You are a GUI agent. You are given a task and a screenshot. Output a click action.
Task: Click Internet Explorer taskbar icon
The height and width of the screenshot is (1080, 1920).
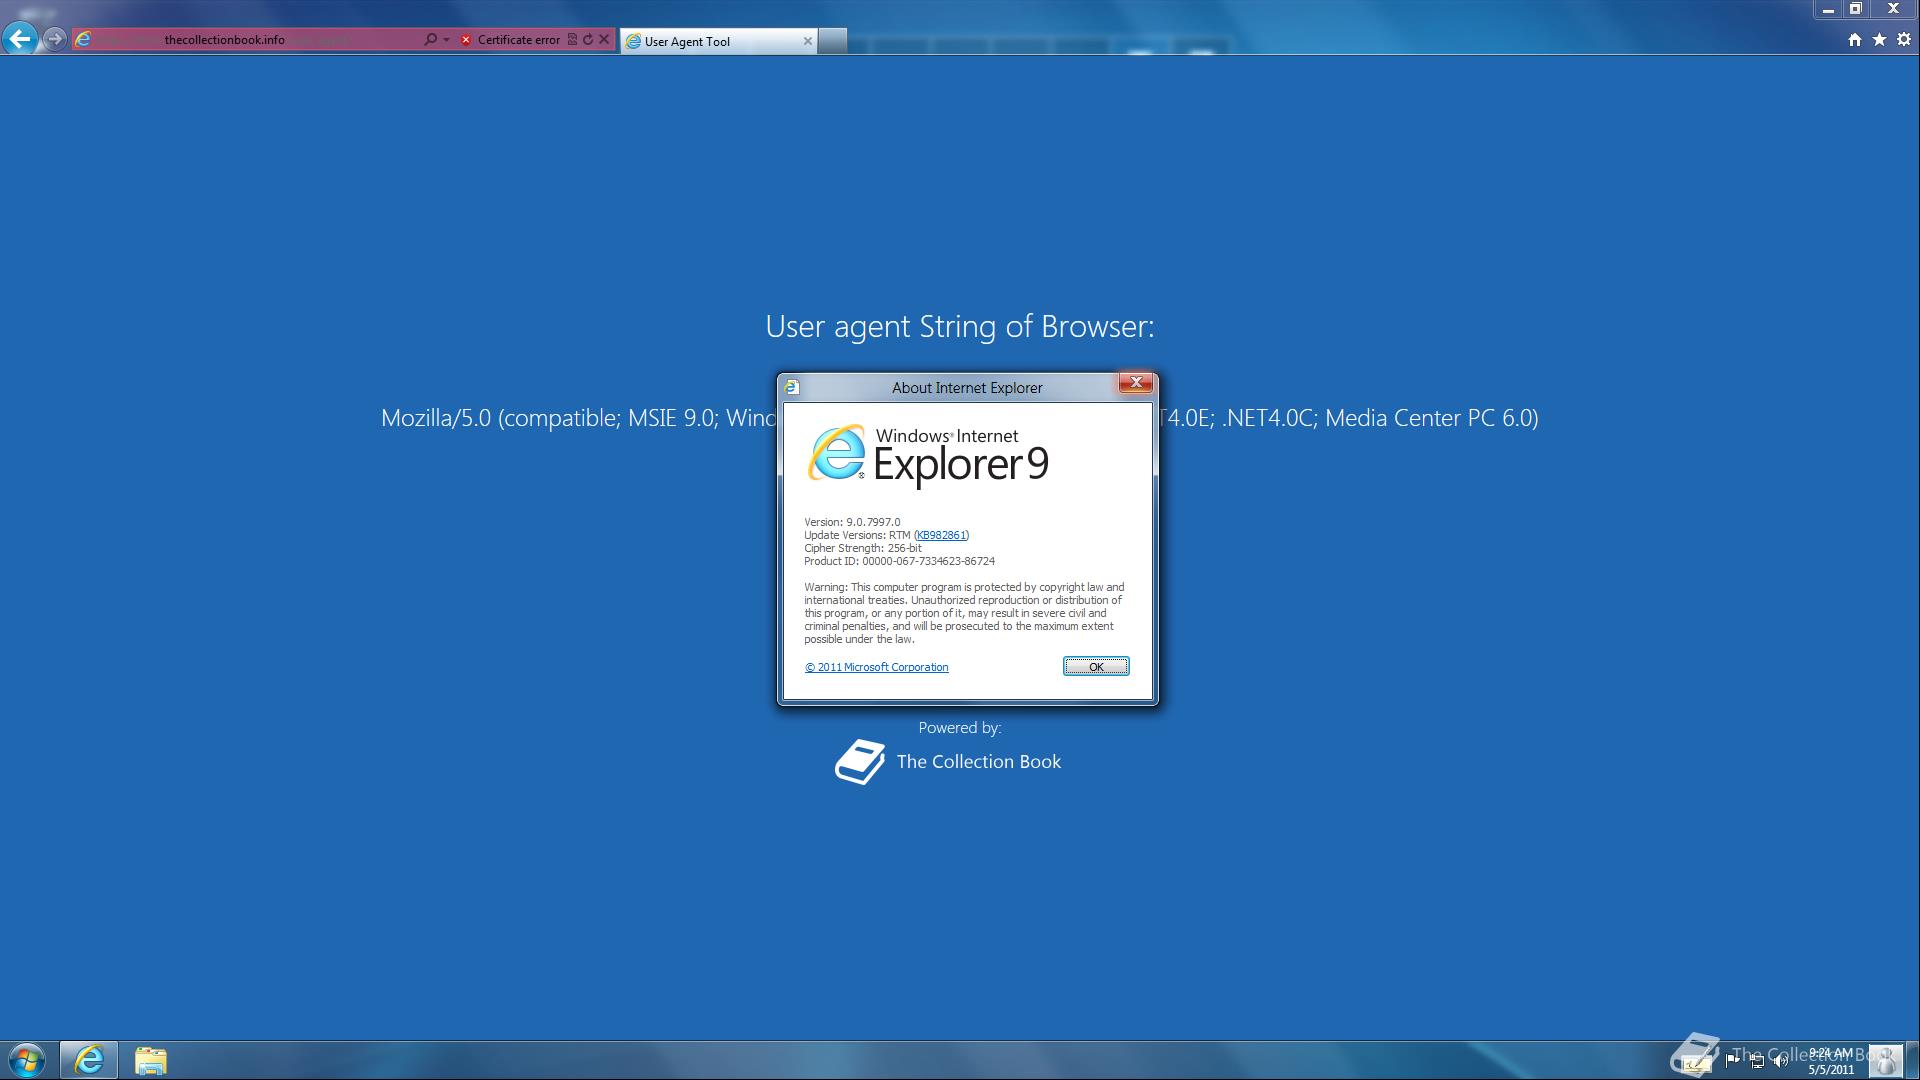tap(89, 1060)
